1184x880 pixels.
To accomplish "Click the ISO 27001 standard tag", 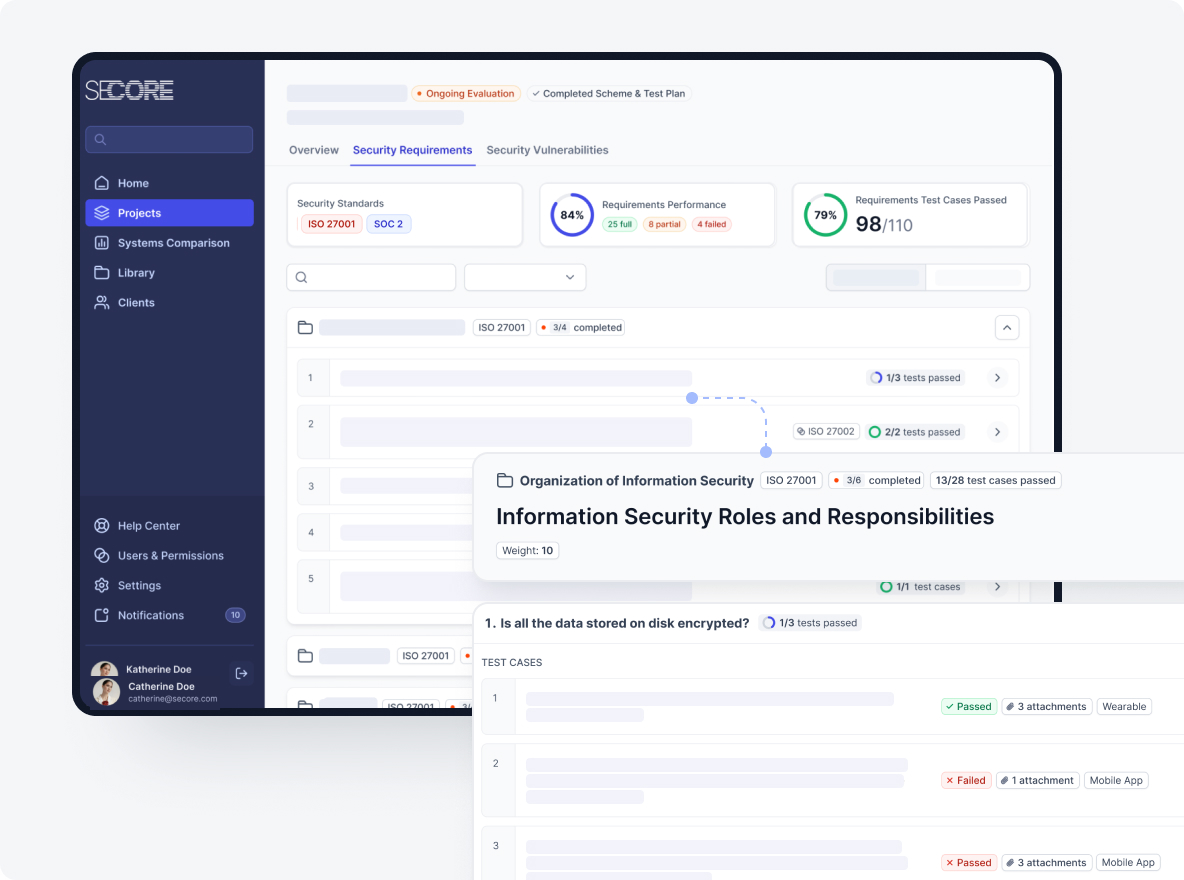I will (x=331, y=224).
